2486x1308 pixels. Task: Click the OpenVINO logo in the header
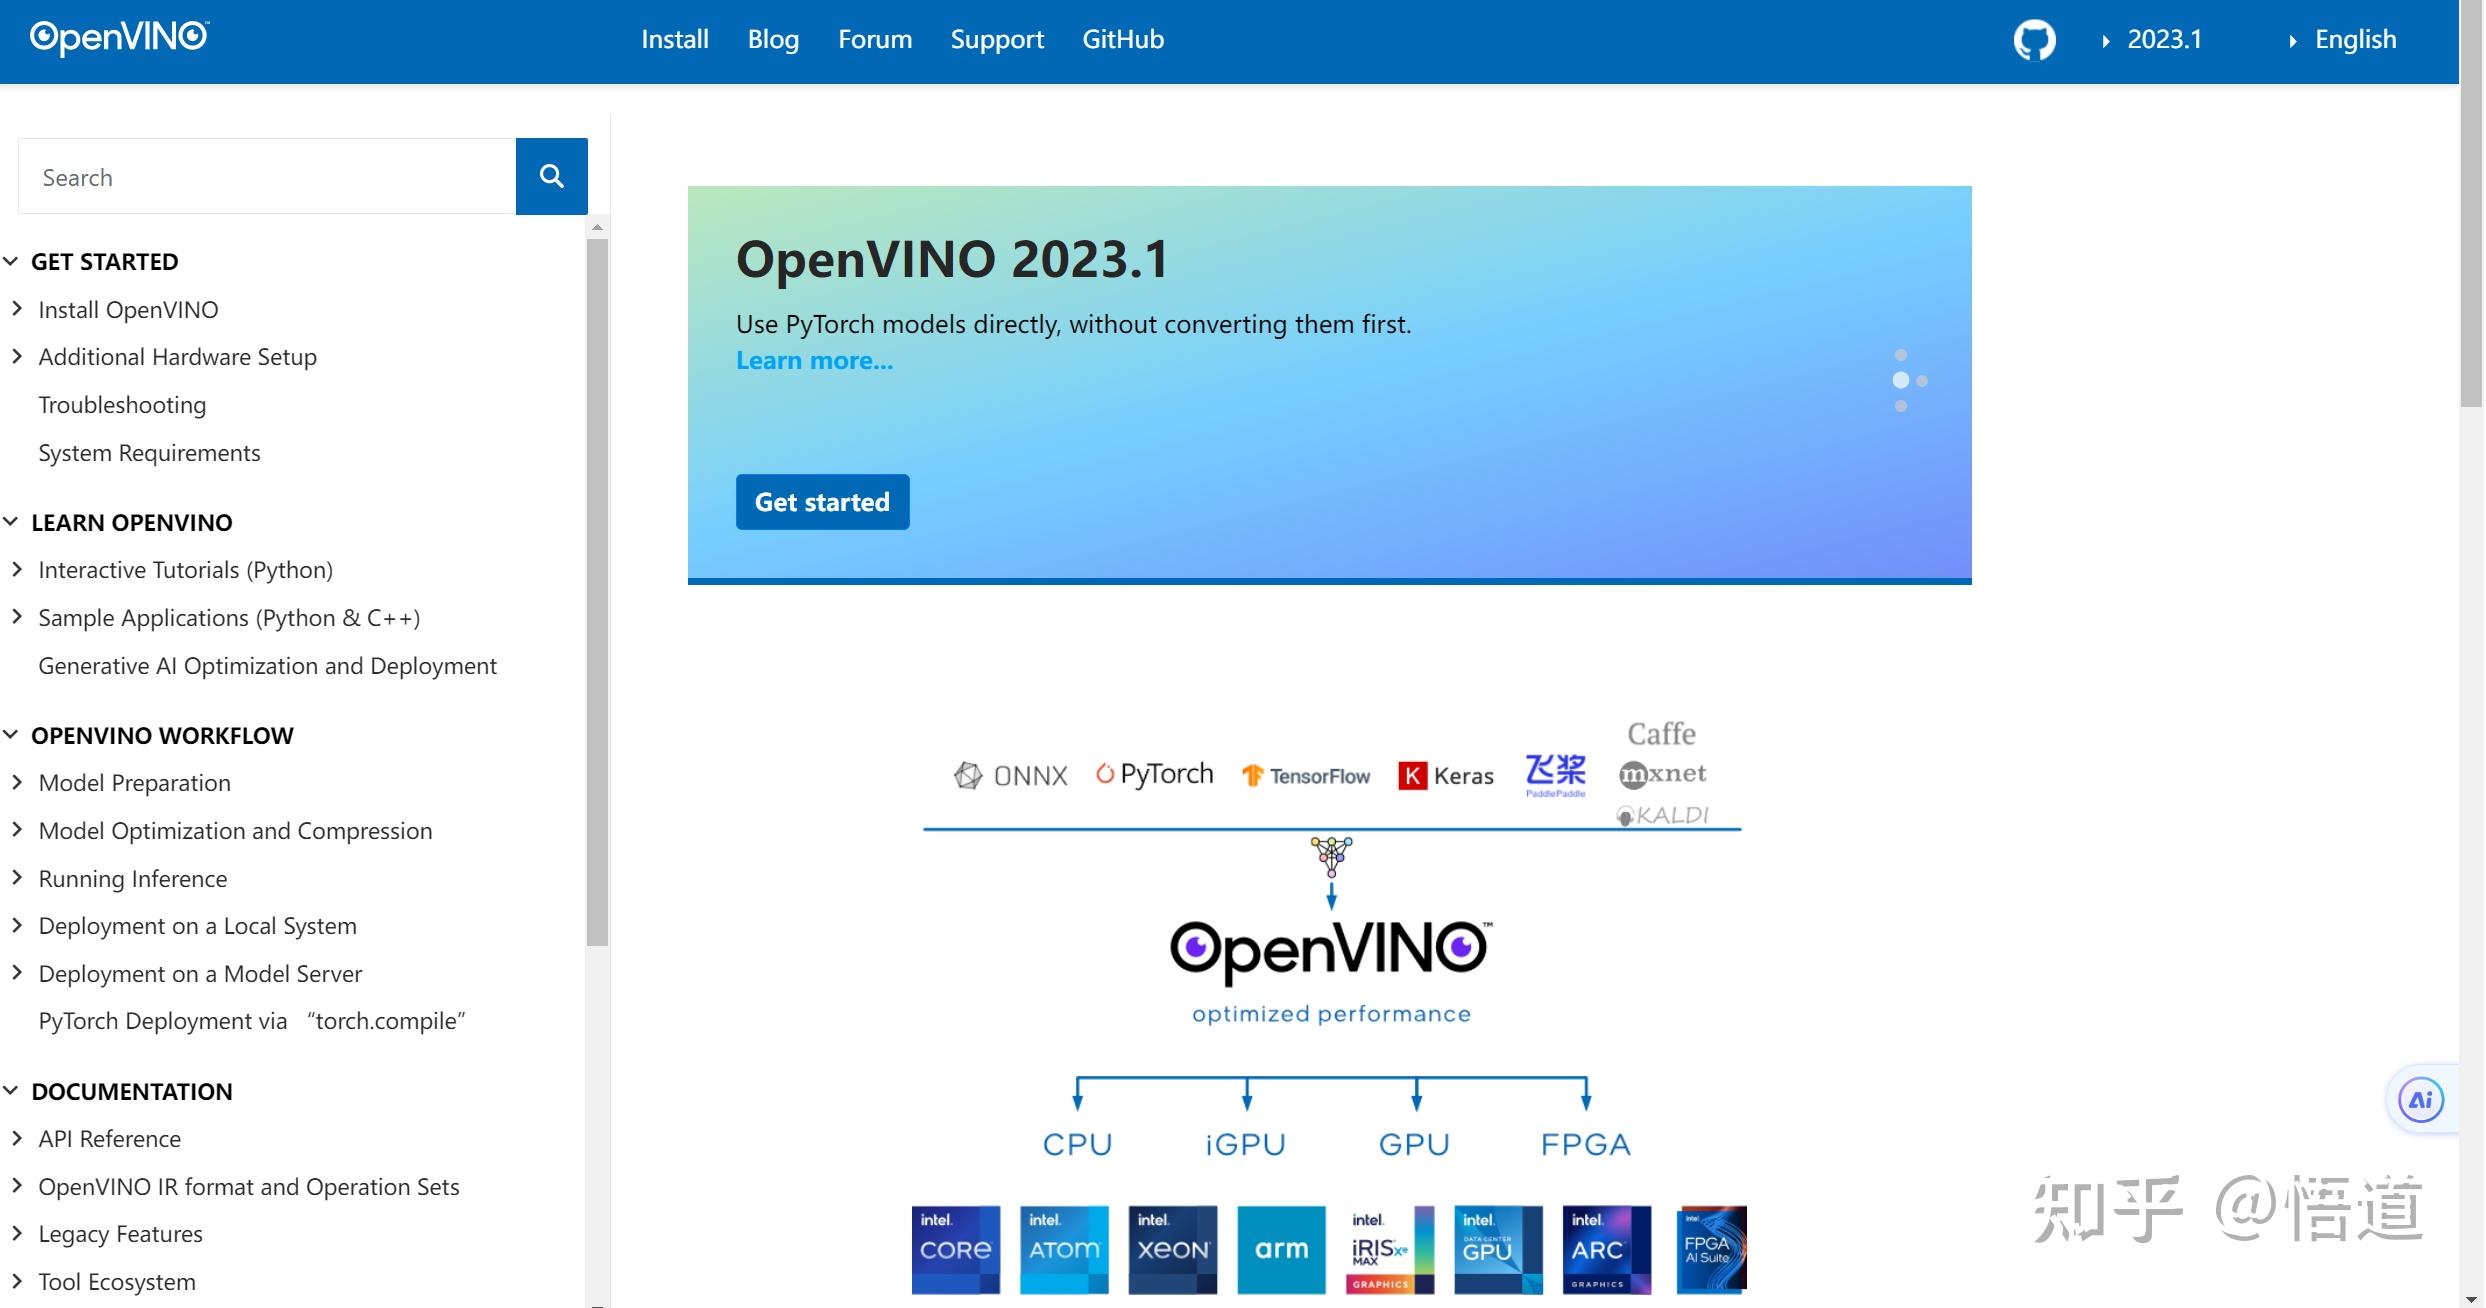coord(118,36)
